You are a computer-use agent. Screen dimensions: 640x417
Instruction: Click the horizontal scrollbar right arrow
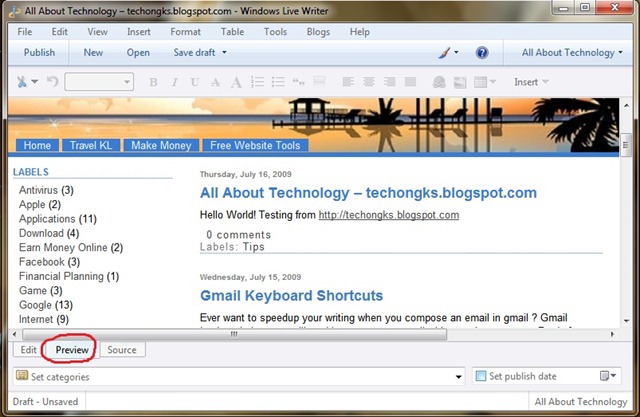click(x=612, y=334)
